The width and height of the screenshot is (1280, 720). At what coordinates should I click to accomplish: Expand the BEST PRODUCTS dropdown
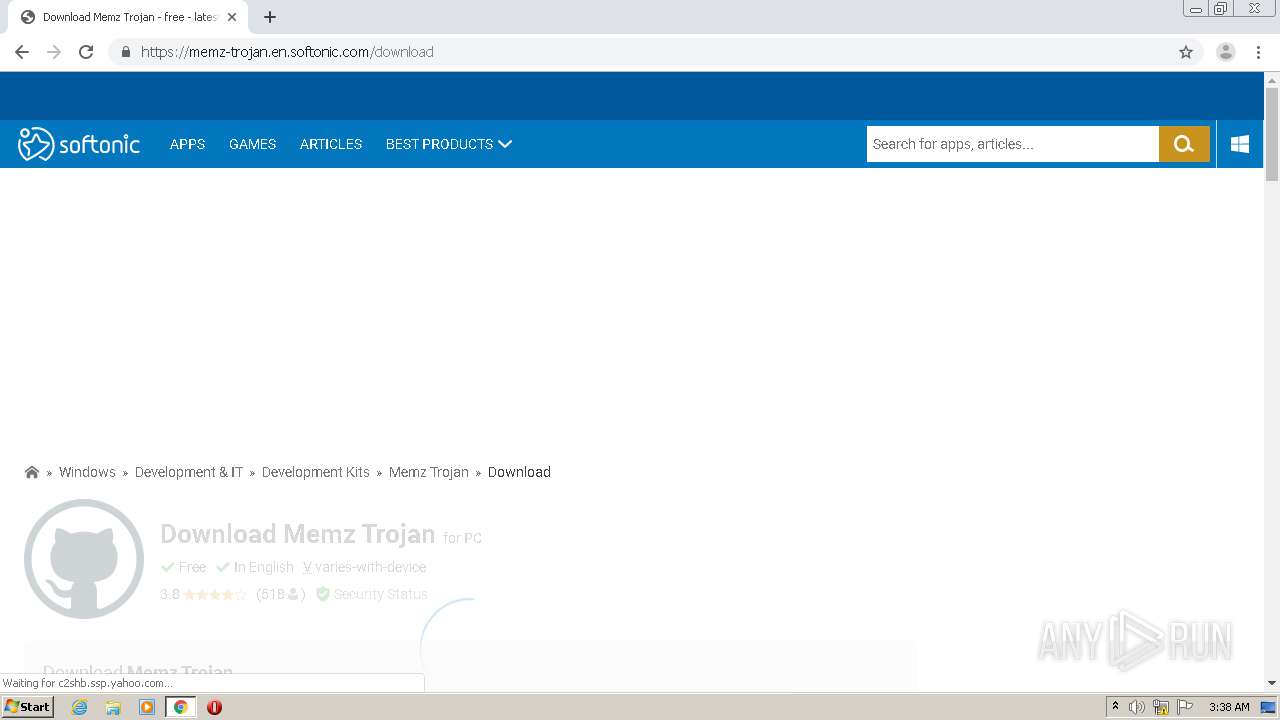[x=449, y=144]
